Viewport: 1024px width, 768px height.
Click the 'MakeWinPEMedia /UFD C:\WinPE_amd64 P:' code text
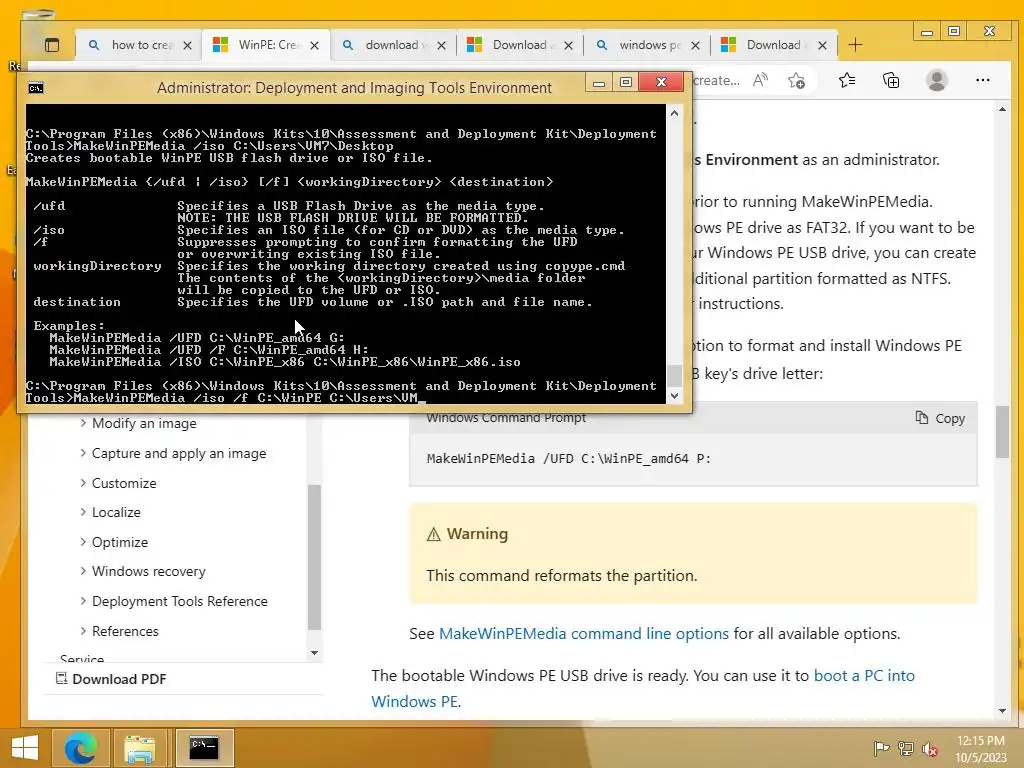point(569,458)
